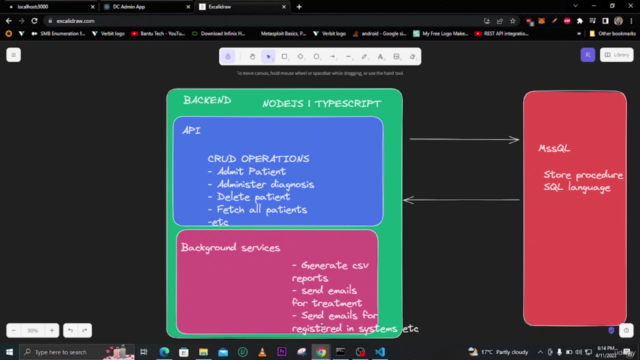Screen dimensions: 640x360
Task: Select the Hand panning tool
Action: 252,57
